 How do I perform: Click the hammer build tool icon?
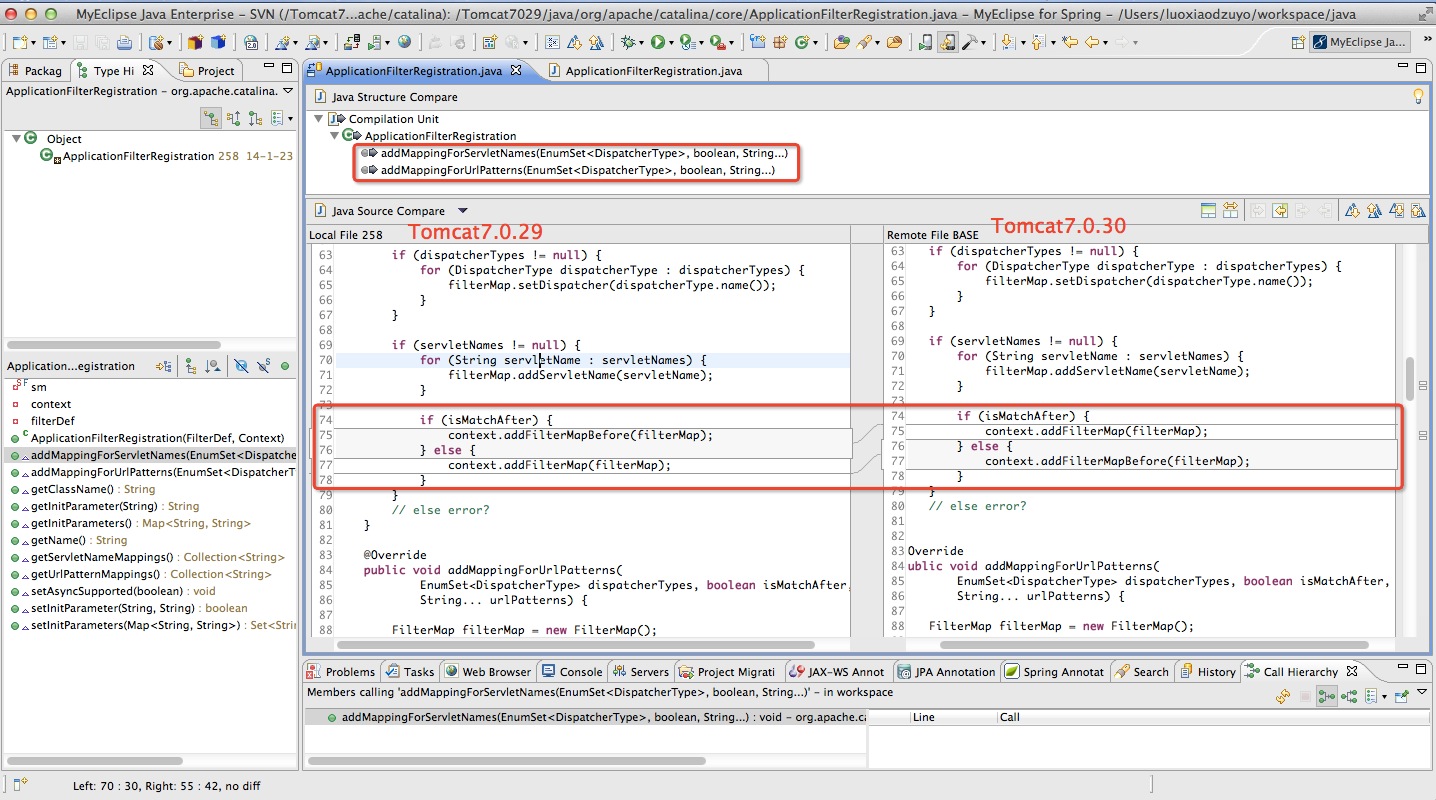click(970, 42)
